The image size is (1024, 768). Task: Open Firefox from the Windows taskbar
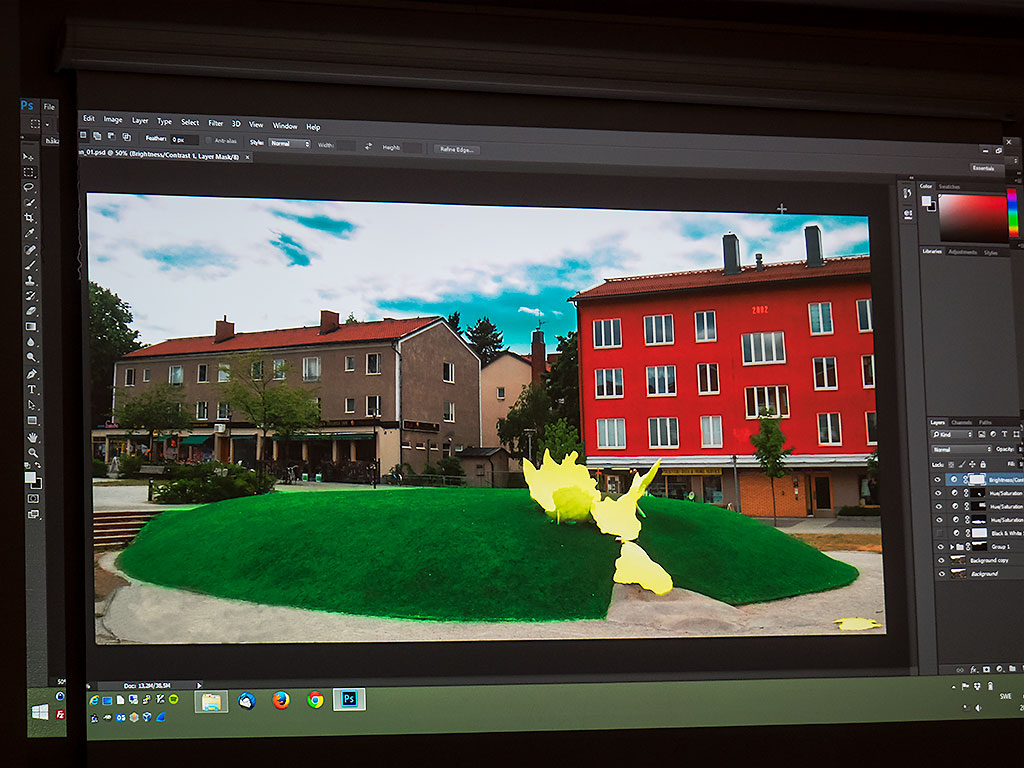[281, 700]
